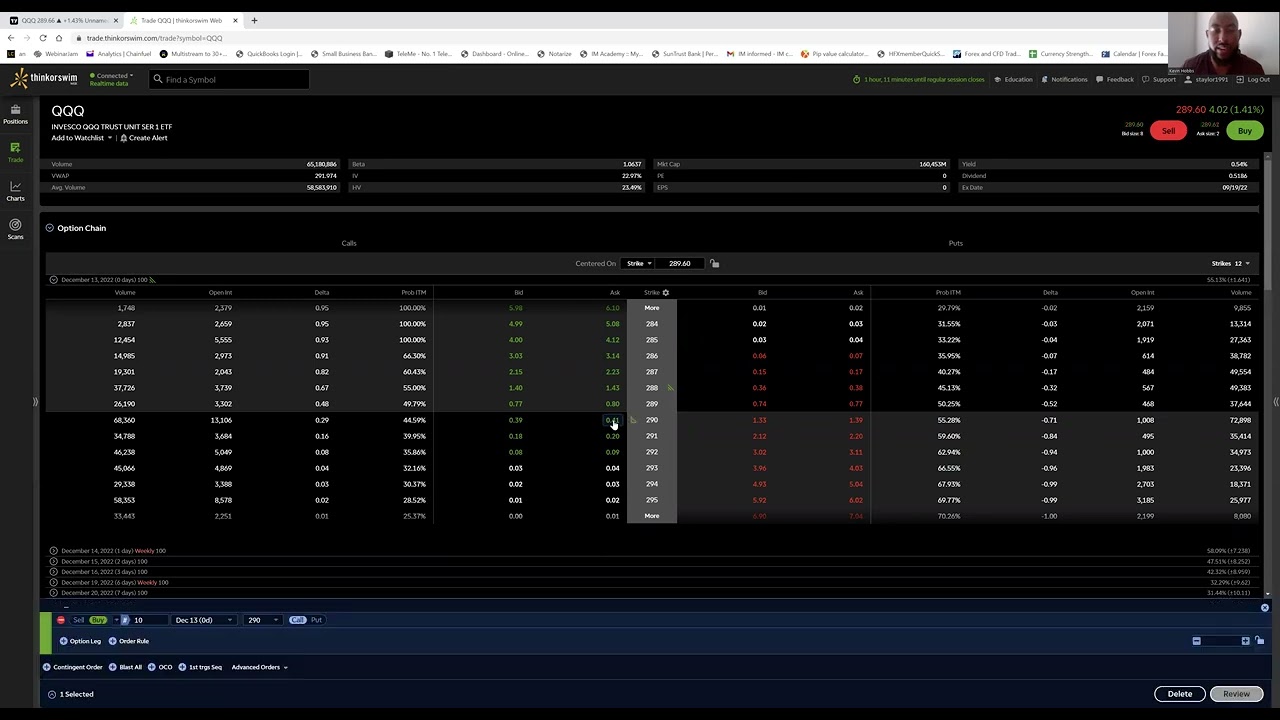Add an OCO order
The image size is (1280, 720).
click(160, 667)
